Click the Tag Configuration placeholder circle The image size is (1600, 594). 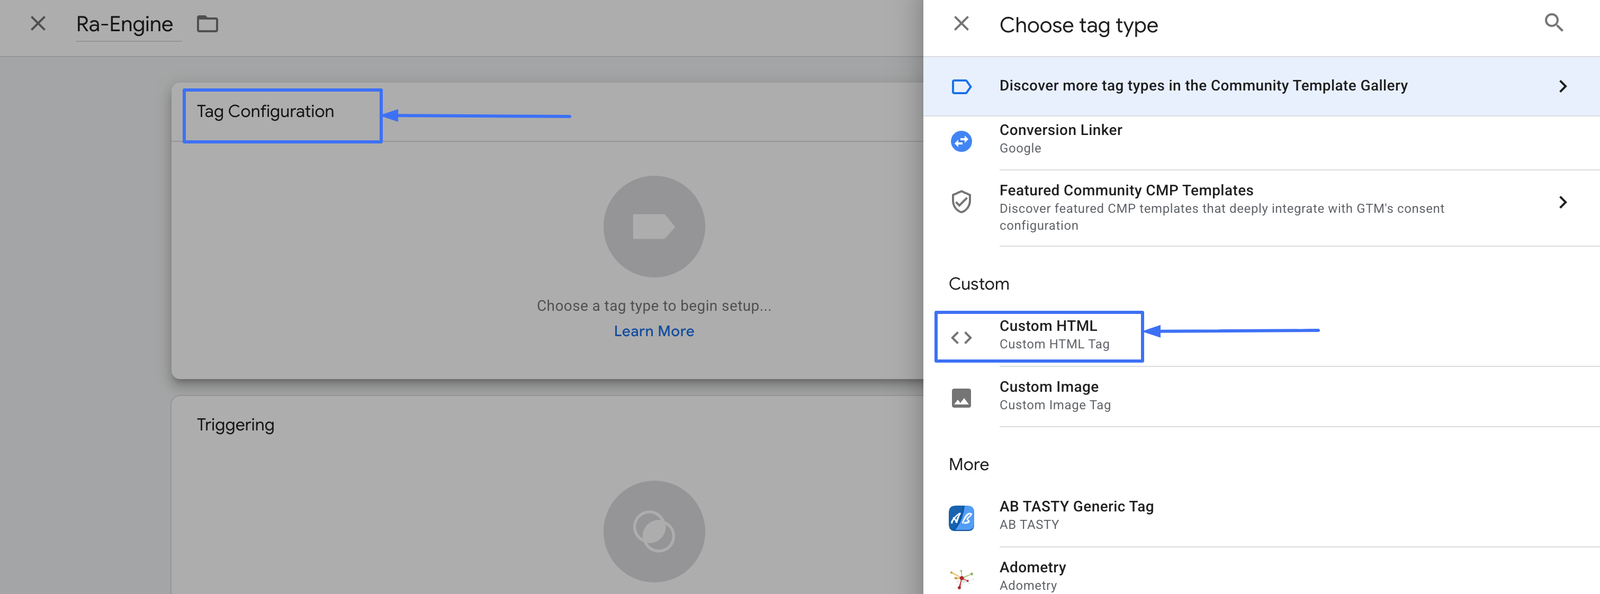654,227
